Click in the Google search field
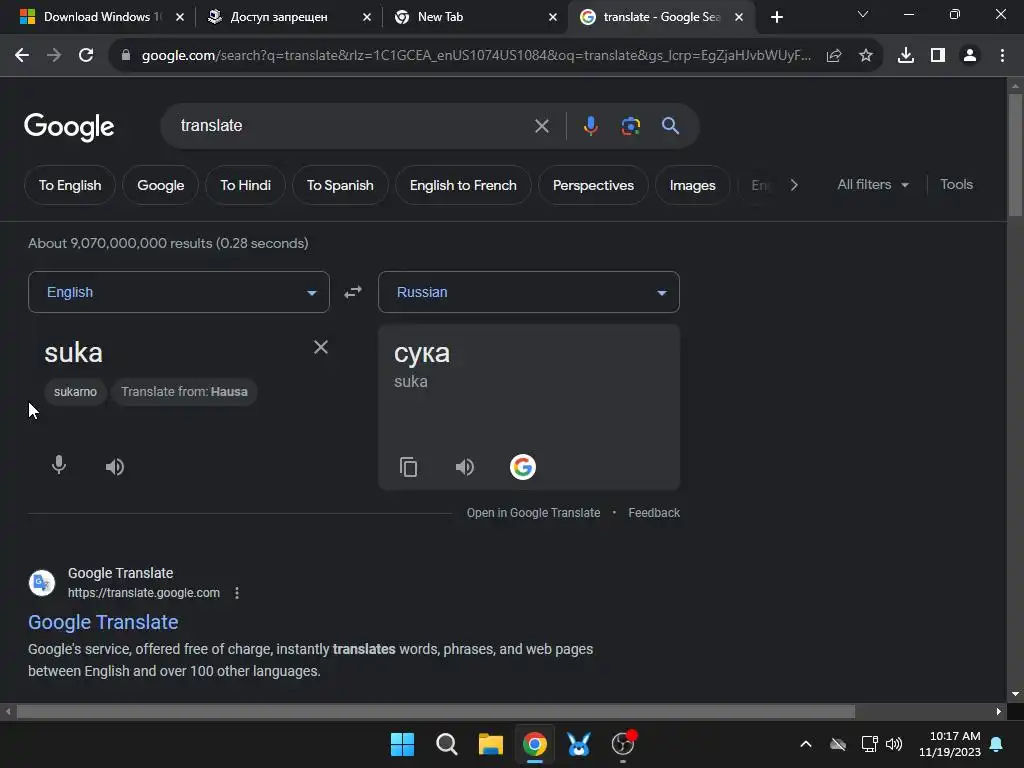 click(353, 125)
